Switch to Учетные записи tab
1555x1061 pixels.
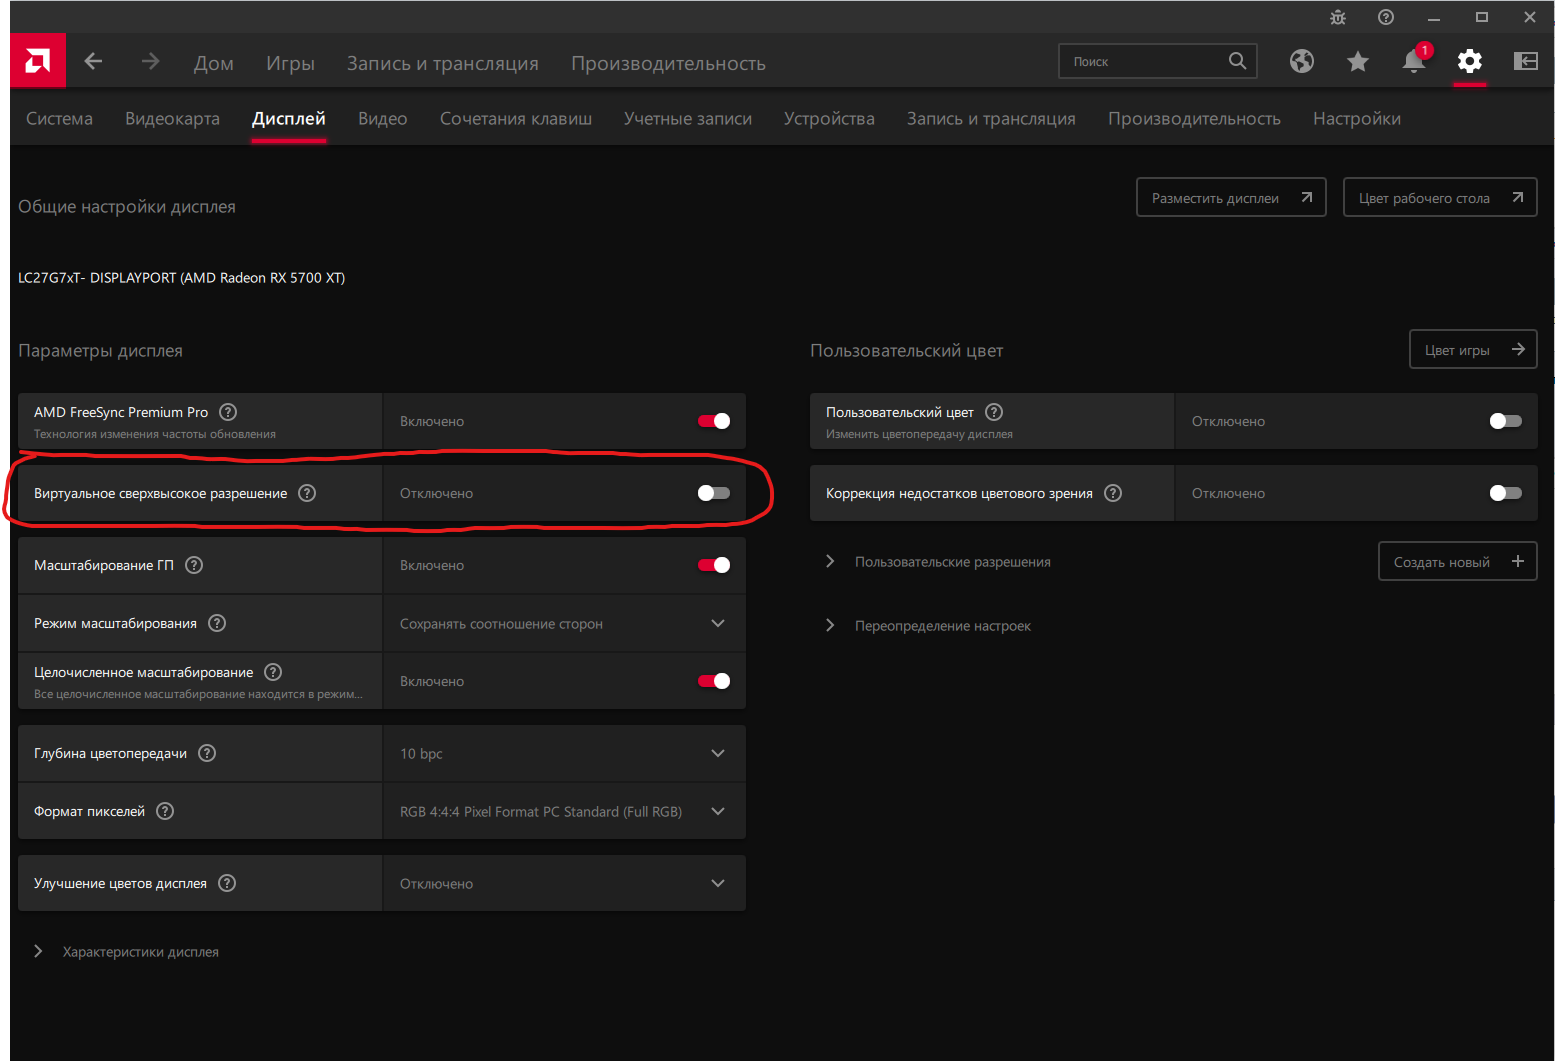click(688, 119)
